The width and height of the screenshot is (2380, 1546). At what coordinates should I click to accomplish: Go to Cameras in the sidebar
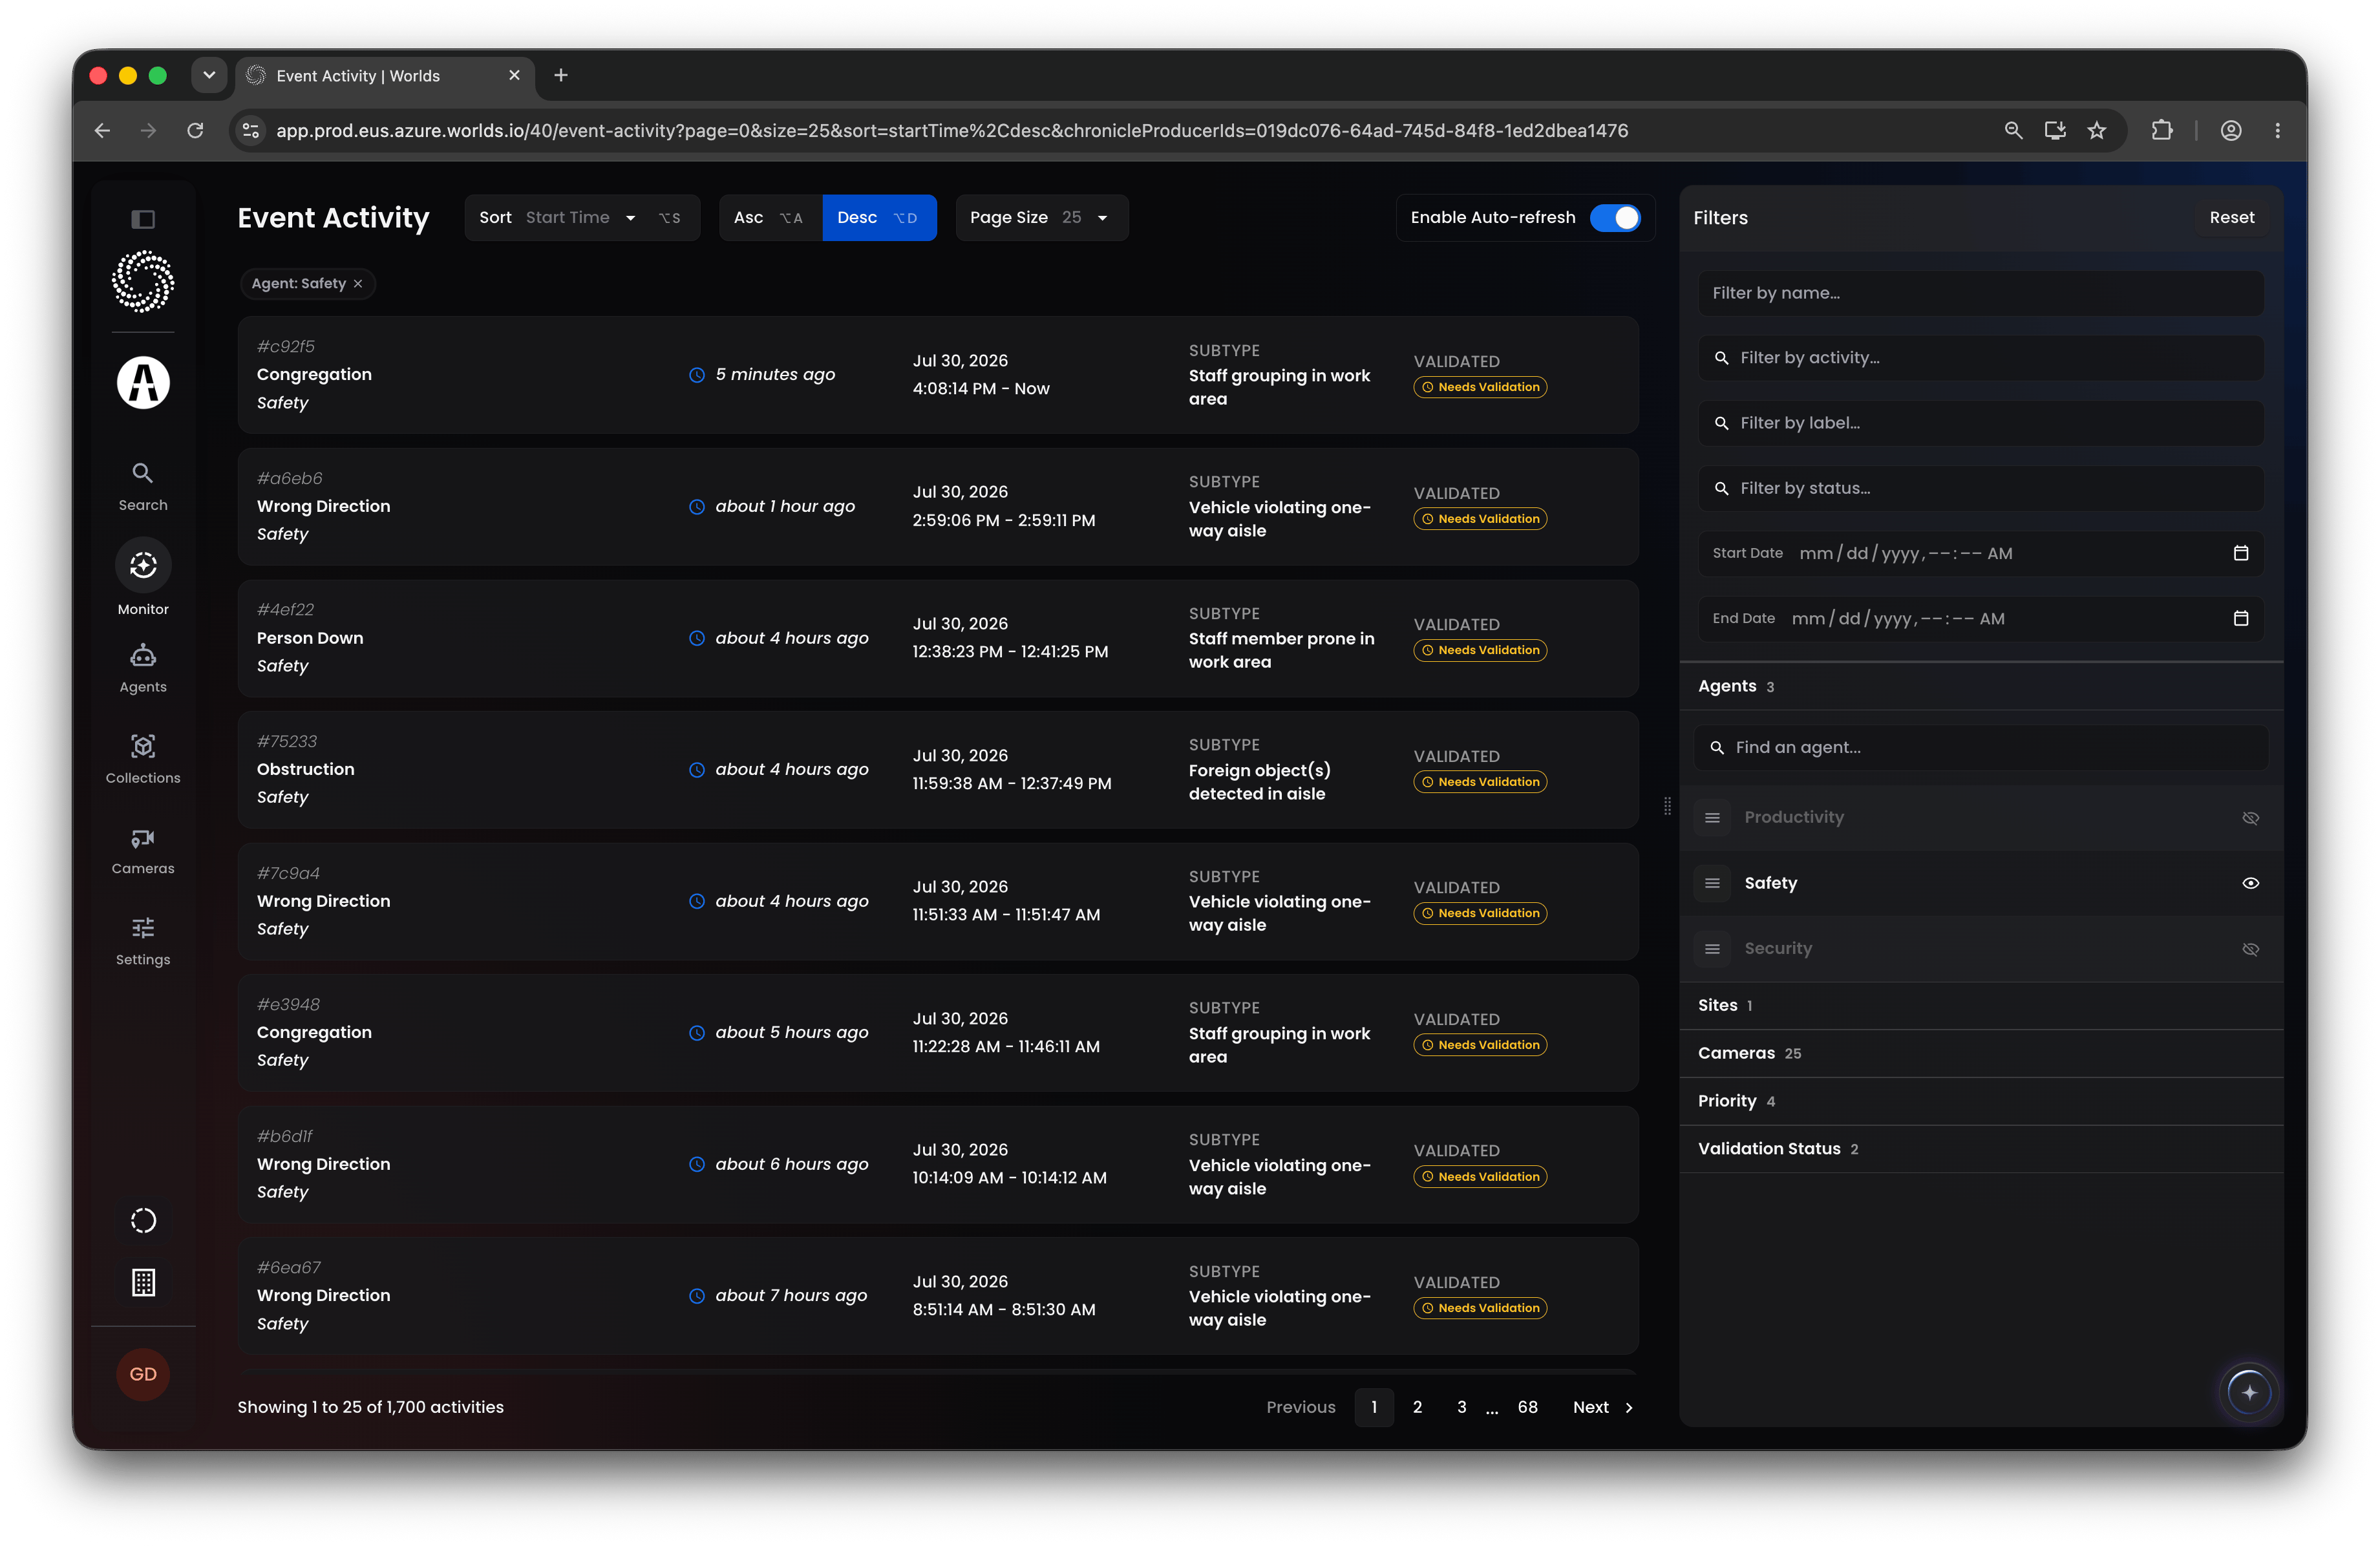point(143,850)
